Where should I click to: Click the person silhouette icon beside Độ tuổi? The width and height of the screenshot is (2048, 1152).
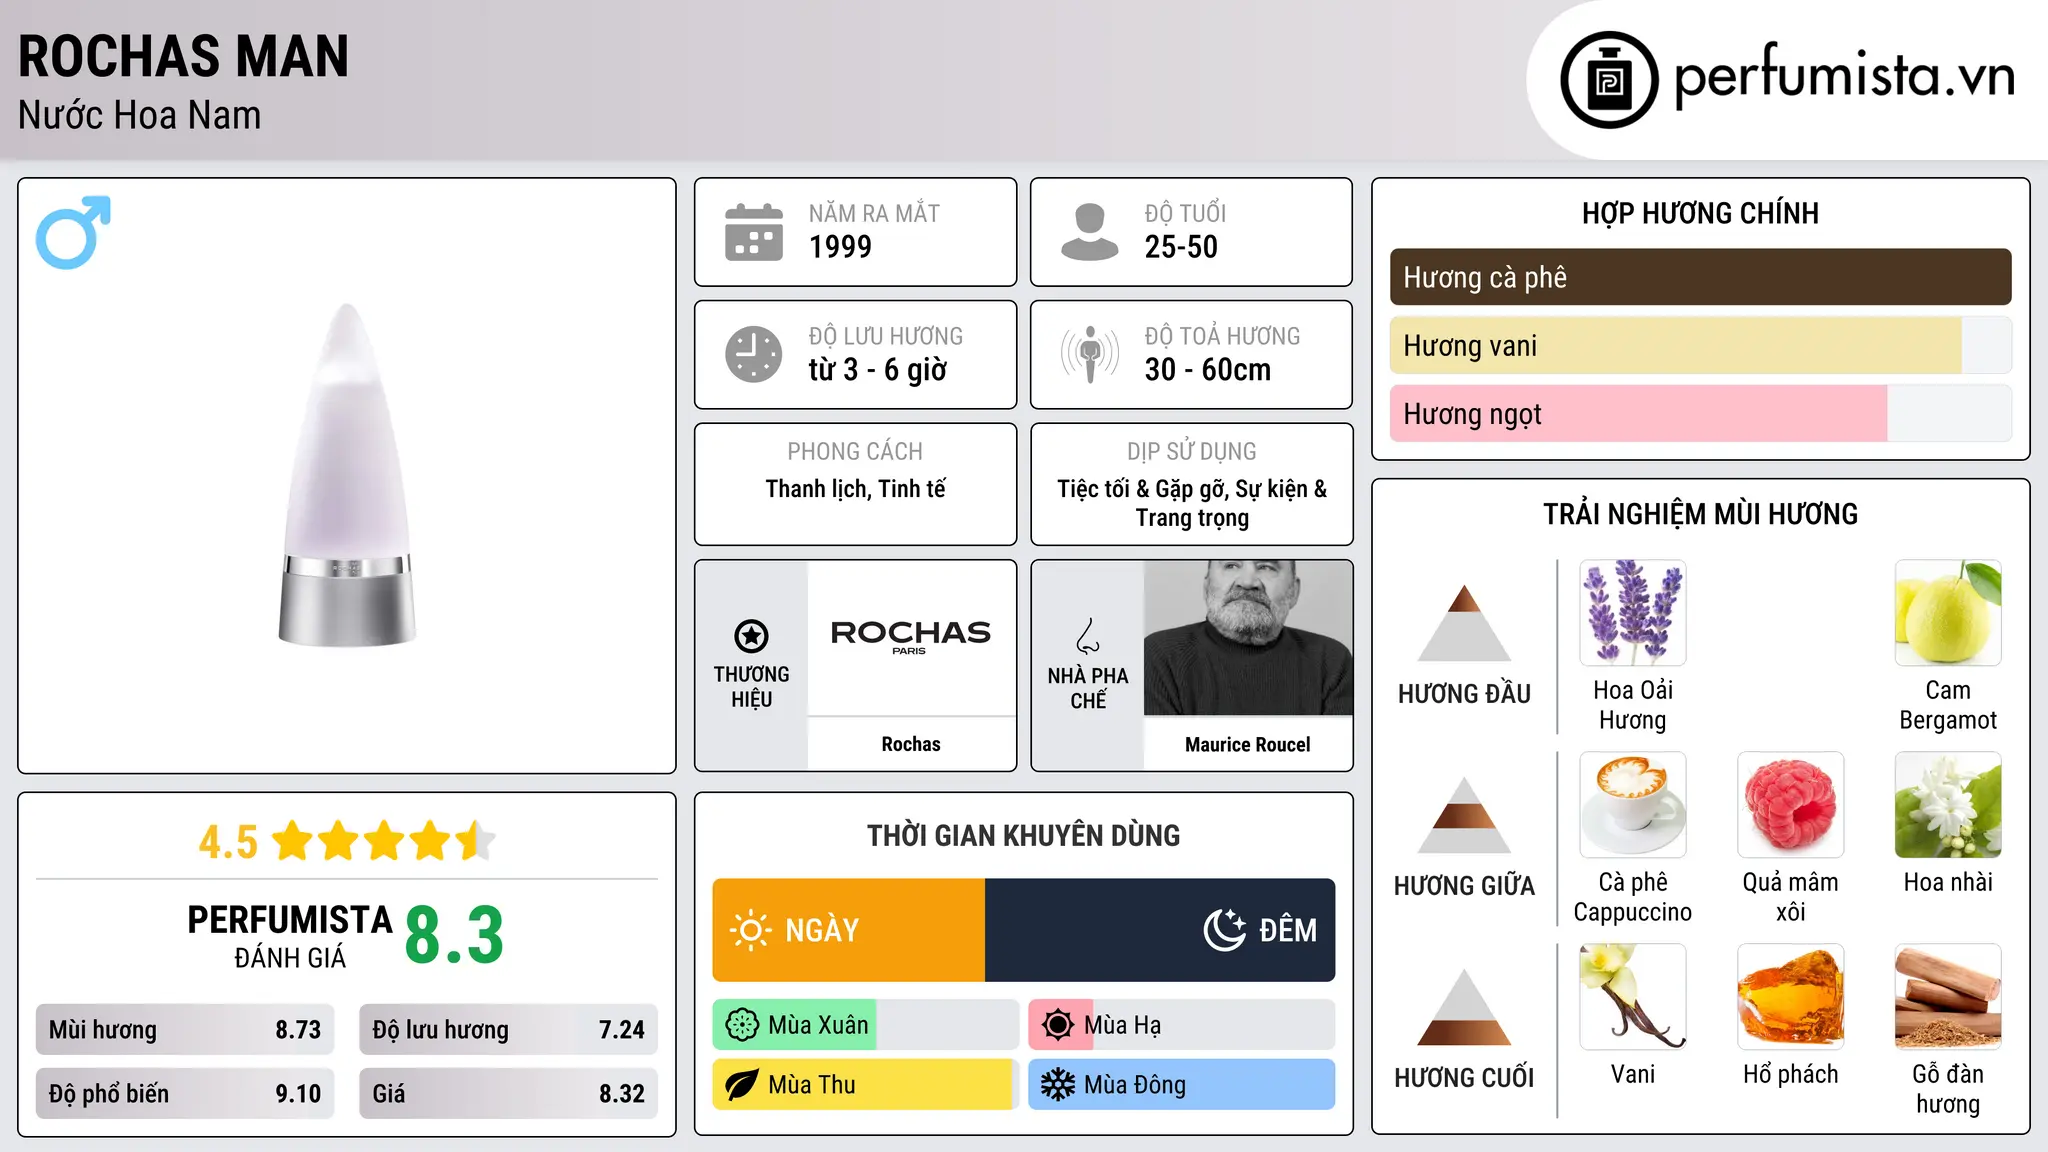(1089, 232)
